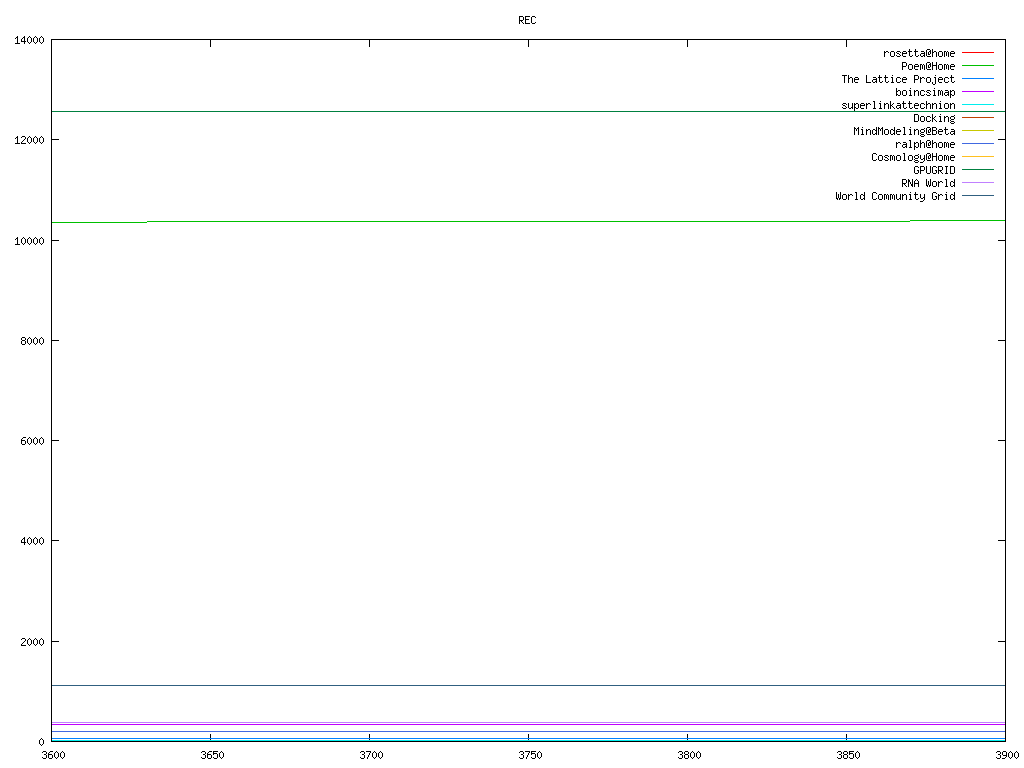Click the y-axis label 12000
The width and height of the screenshot is (1024, 768).
(29, 140)
